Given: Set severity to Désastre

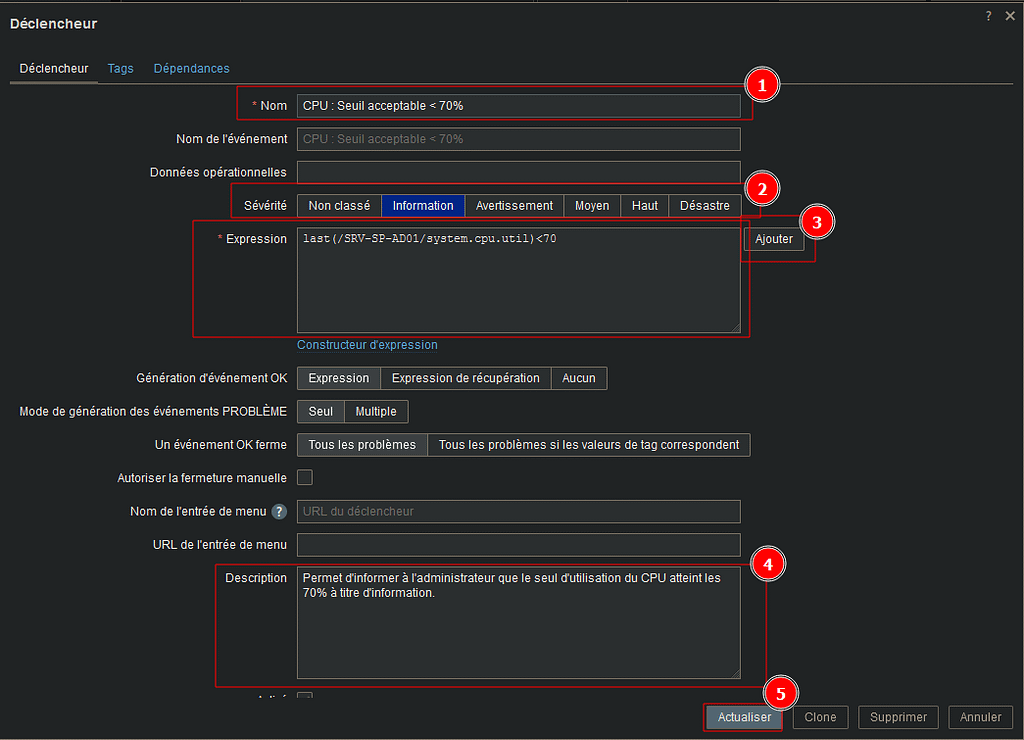Looking at the screenshot, I should [x=704, y=206].
